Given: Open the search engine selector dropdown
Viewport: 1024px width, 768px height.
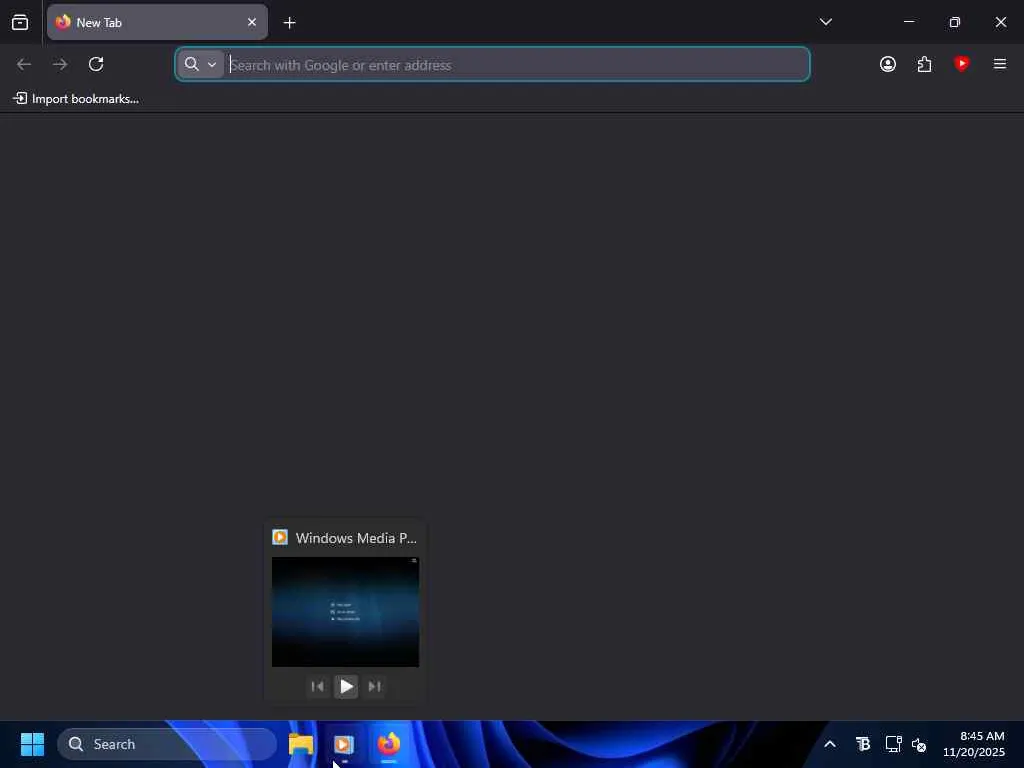Looking at the screenshot, I should tap(200, 64).
